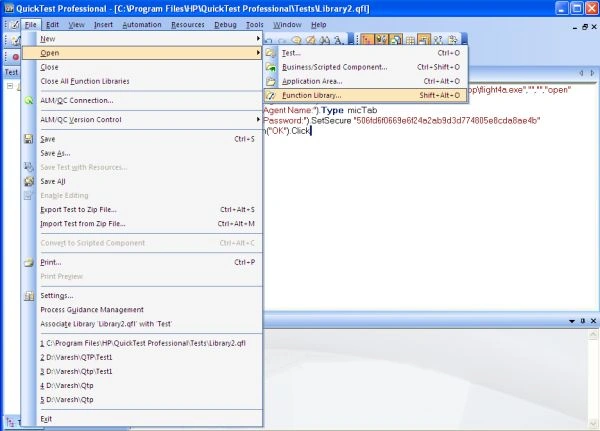Viewport: 600px width, 431px height.
Task: Click the undo arrow toolbar icon
Action: click(268, 40)
